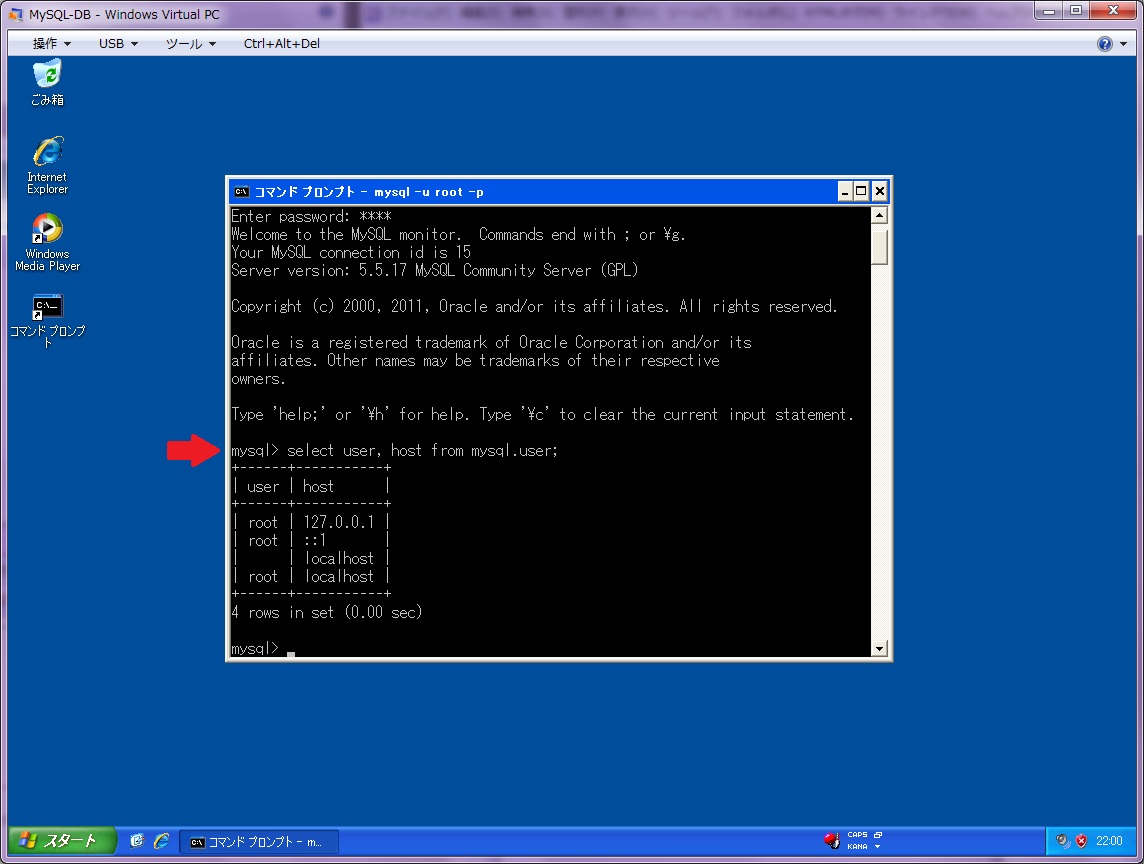This screenshot has width=1144, height=864.
Task: Click the red security shield tray icon
Action: click(1081, 841)
